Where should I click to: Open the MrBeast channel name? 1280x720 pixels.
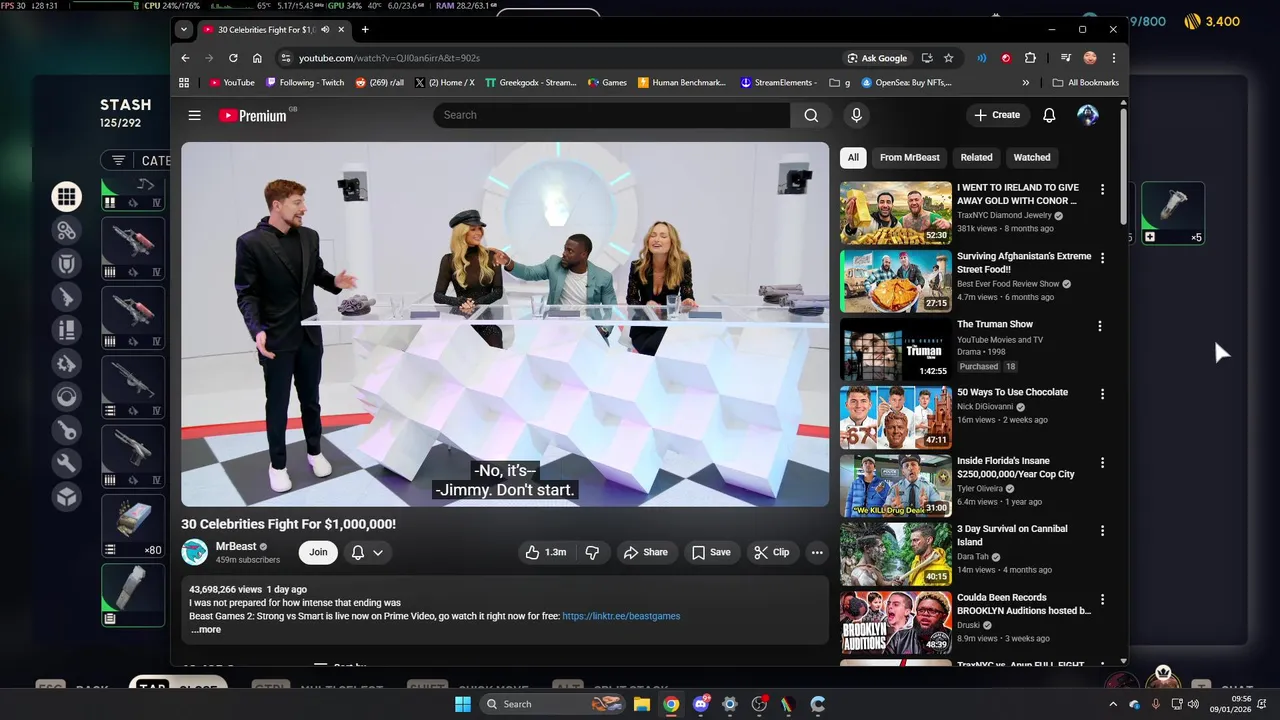(236, 547)
